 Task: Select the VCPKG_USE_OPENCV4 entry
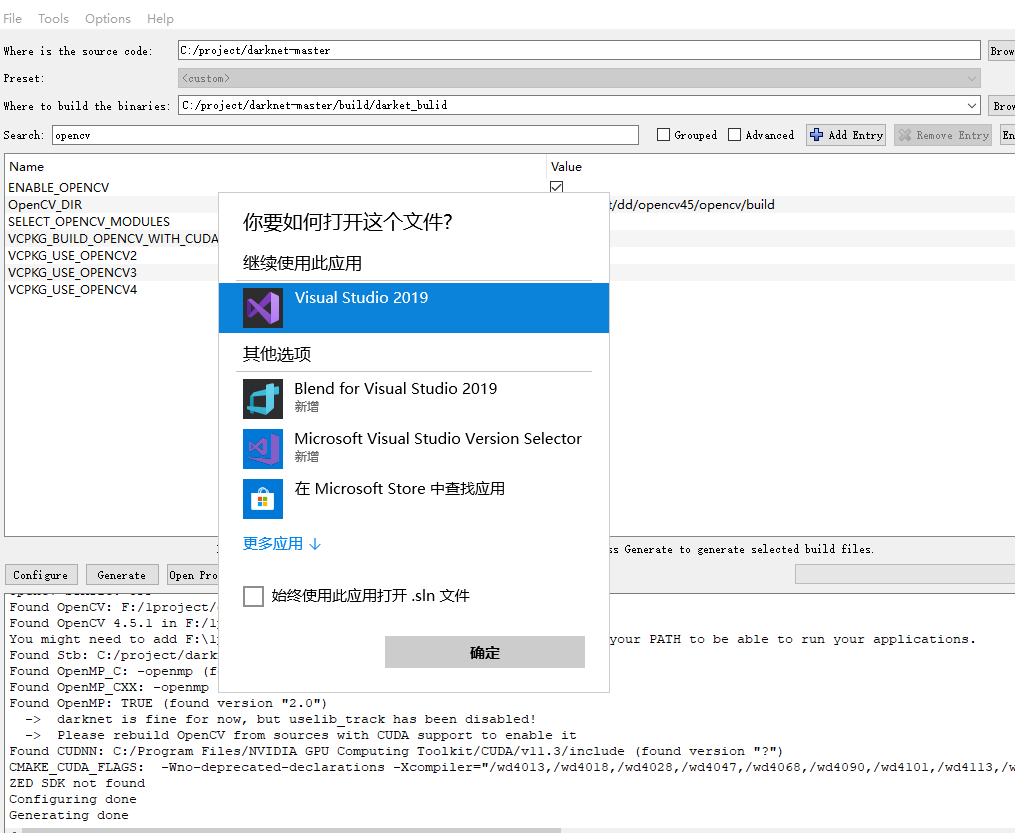point(72,289)
